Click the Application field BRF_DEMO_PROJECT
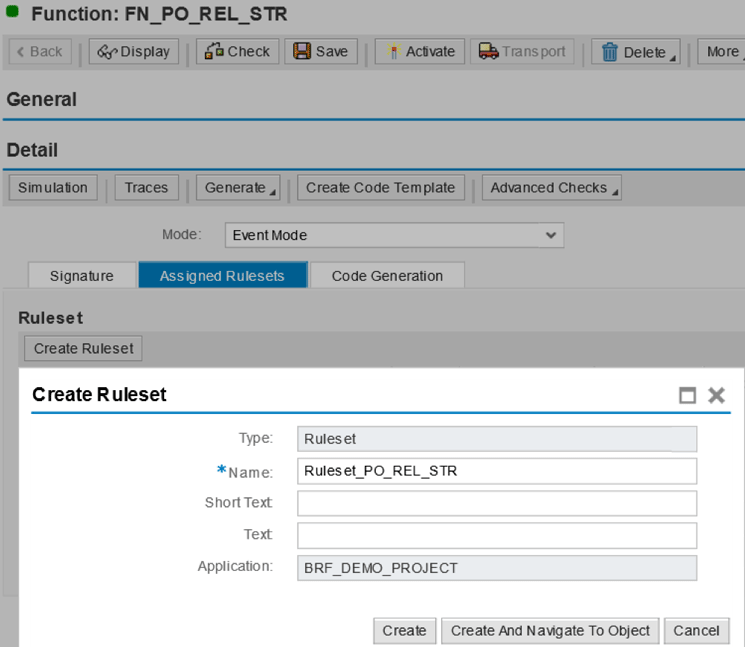This screenshot has width=745, height=647. [497, 568]
